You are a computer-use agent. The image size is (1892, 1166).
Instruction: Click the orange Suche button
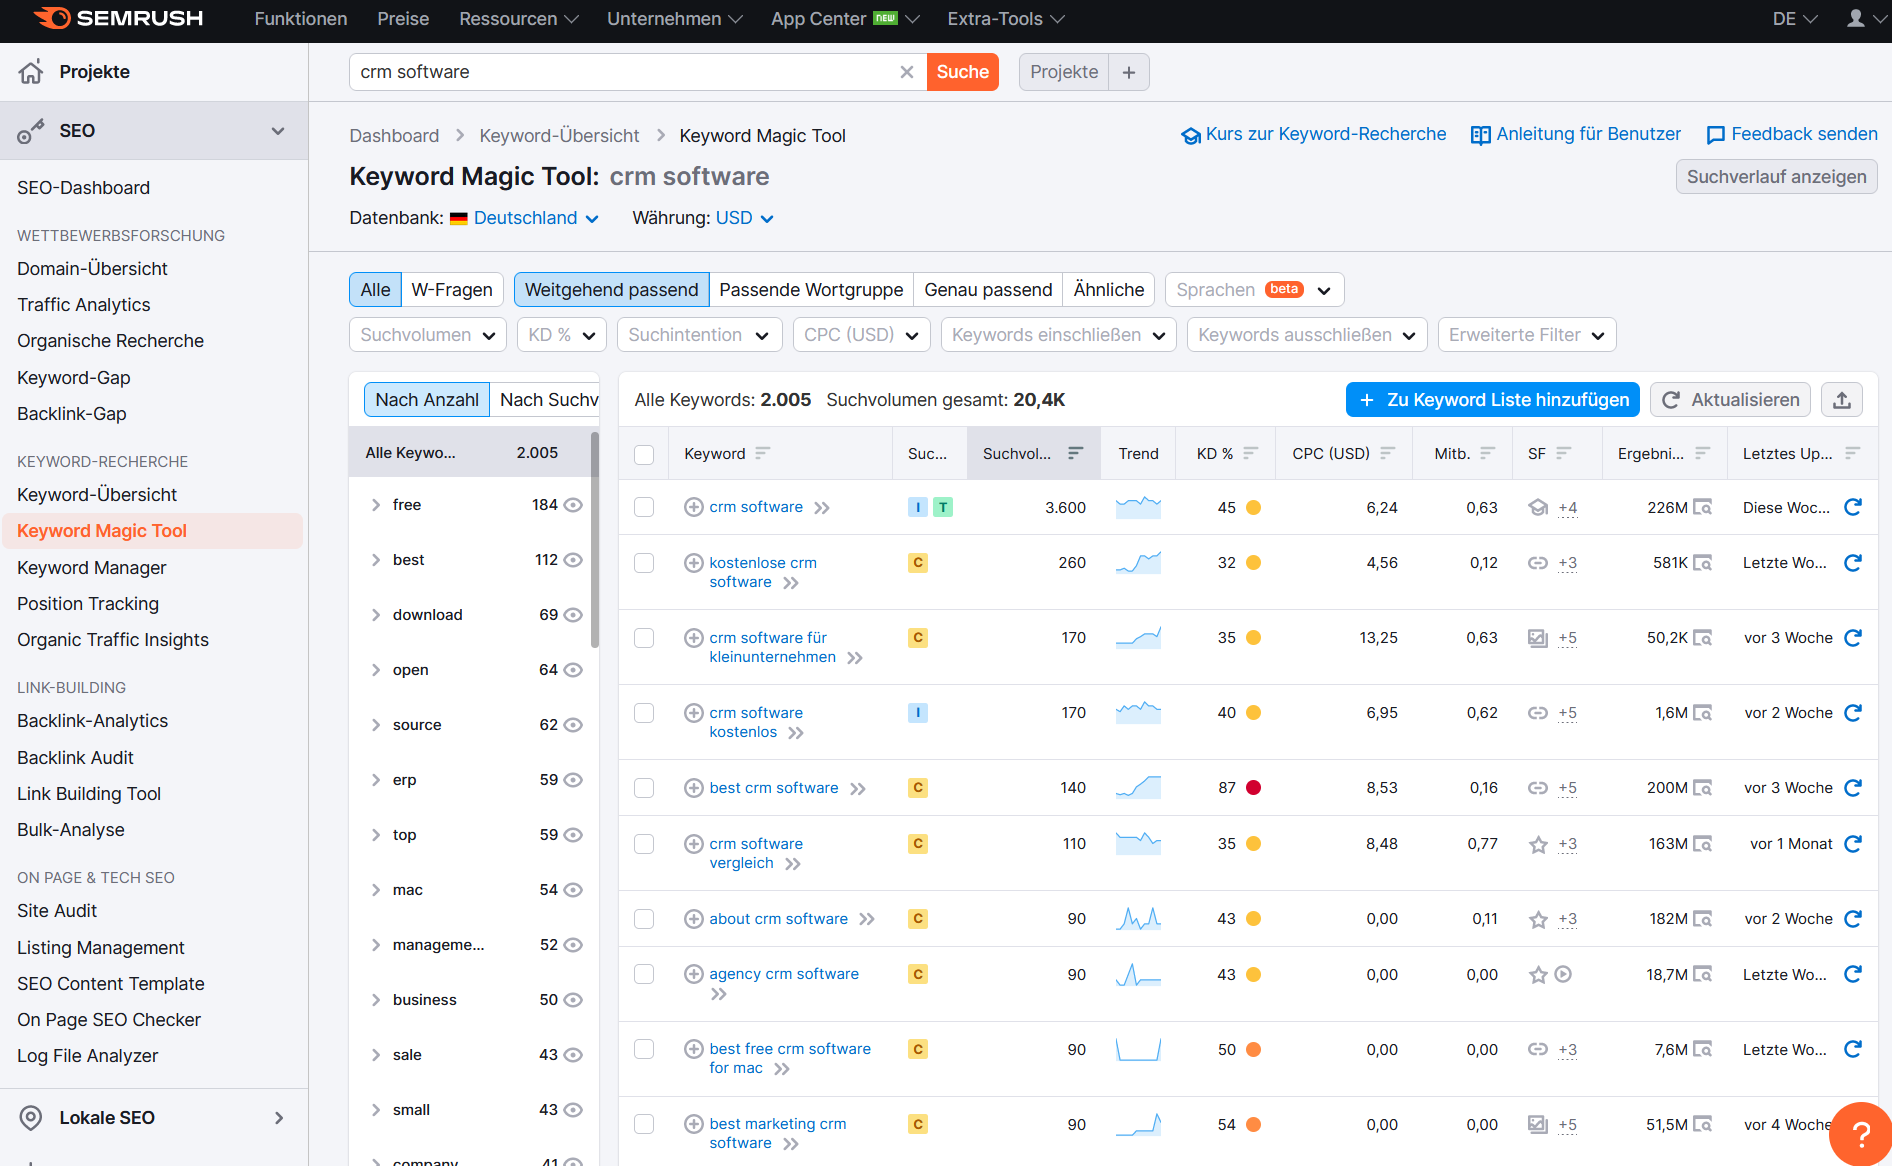coord(962,72)
